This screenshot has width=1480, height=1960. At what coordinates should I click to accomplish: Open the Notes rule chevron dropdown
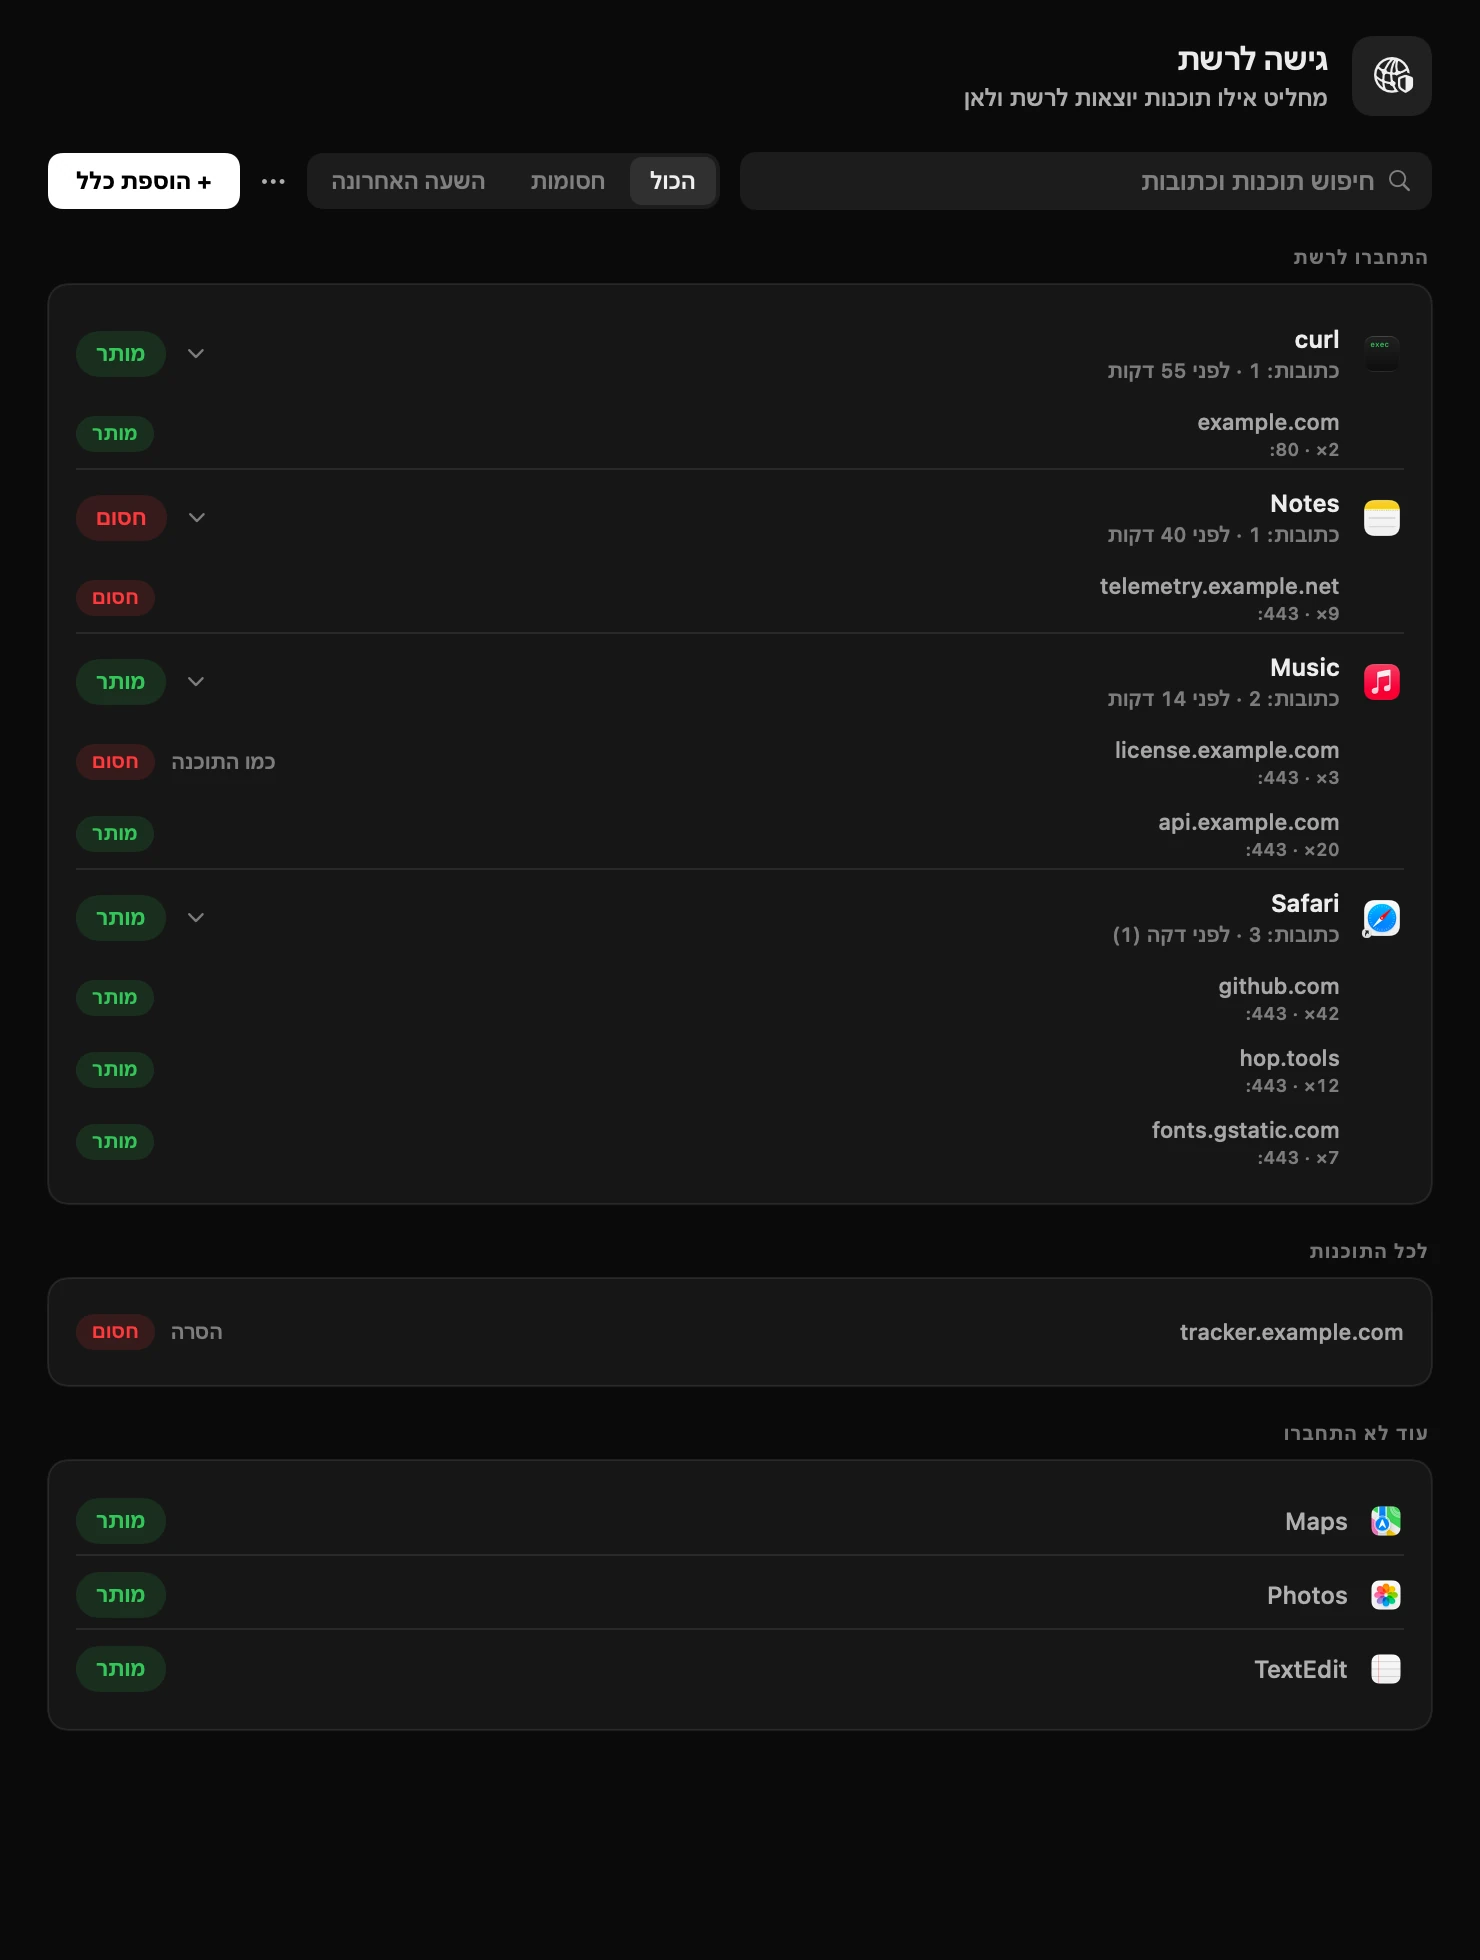pos(197,518)
